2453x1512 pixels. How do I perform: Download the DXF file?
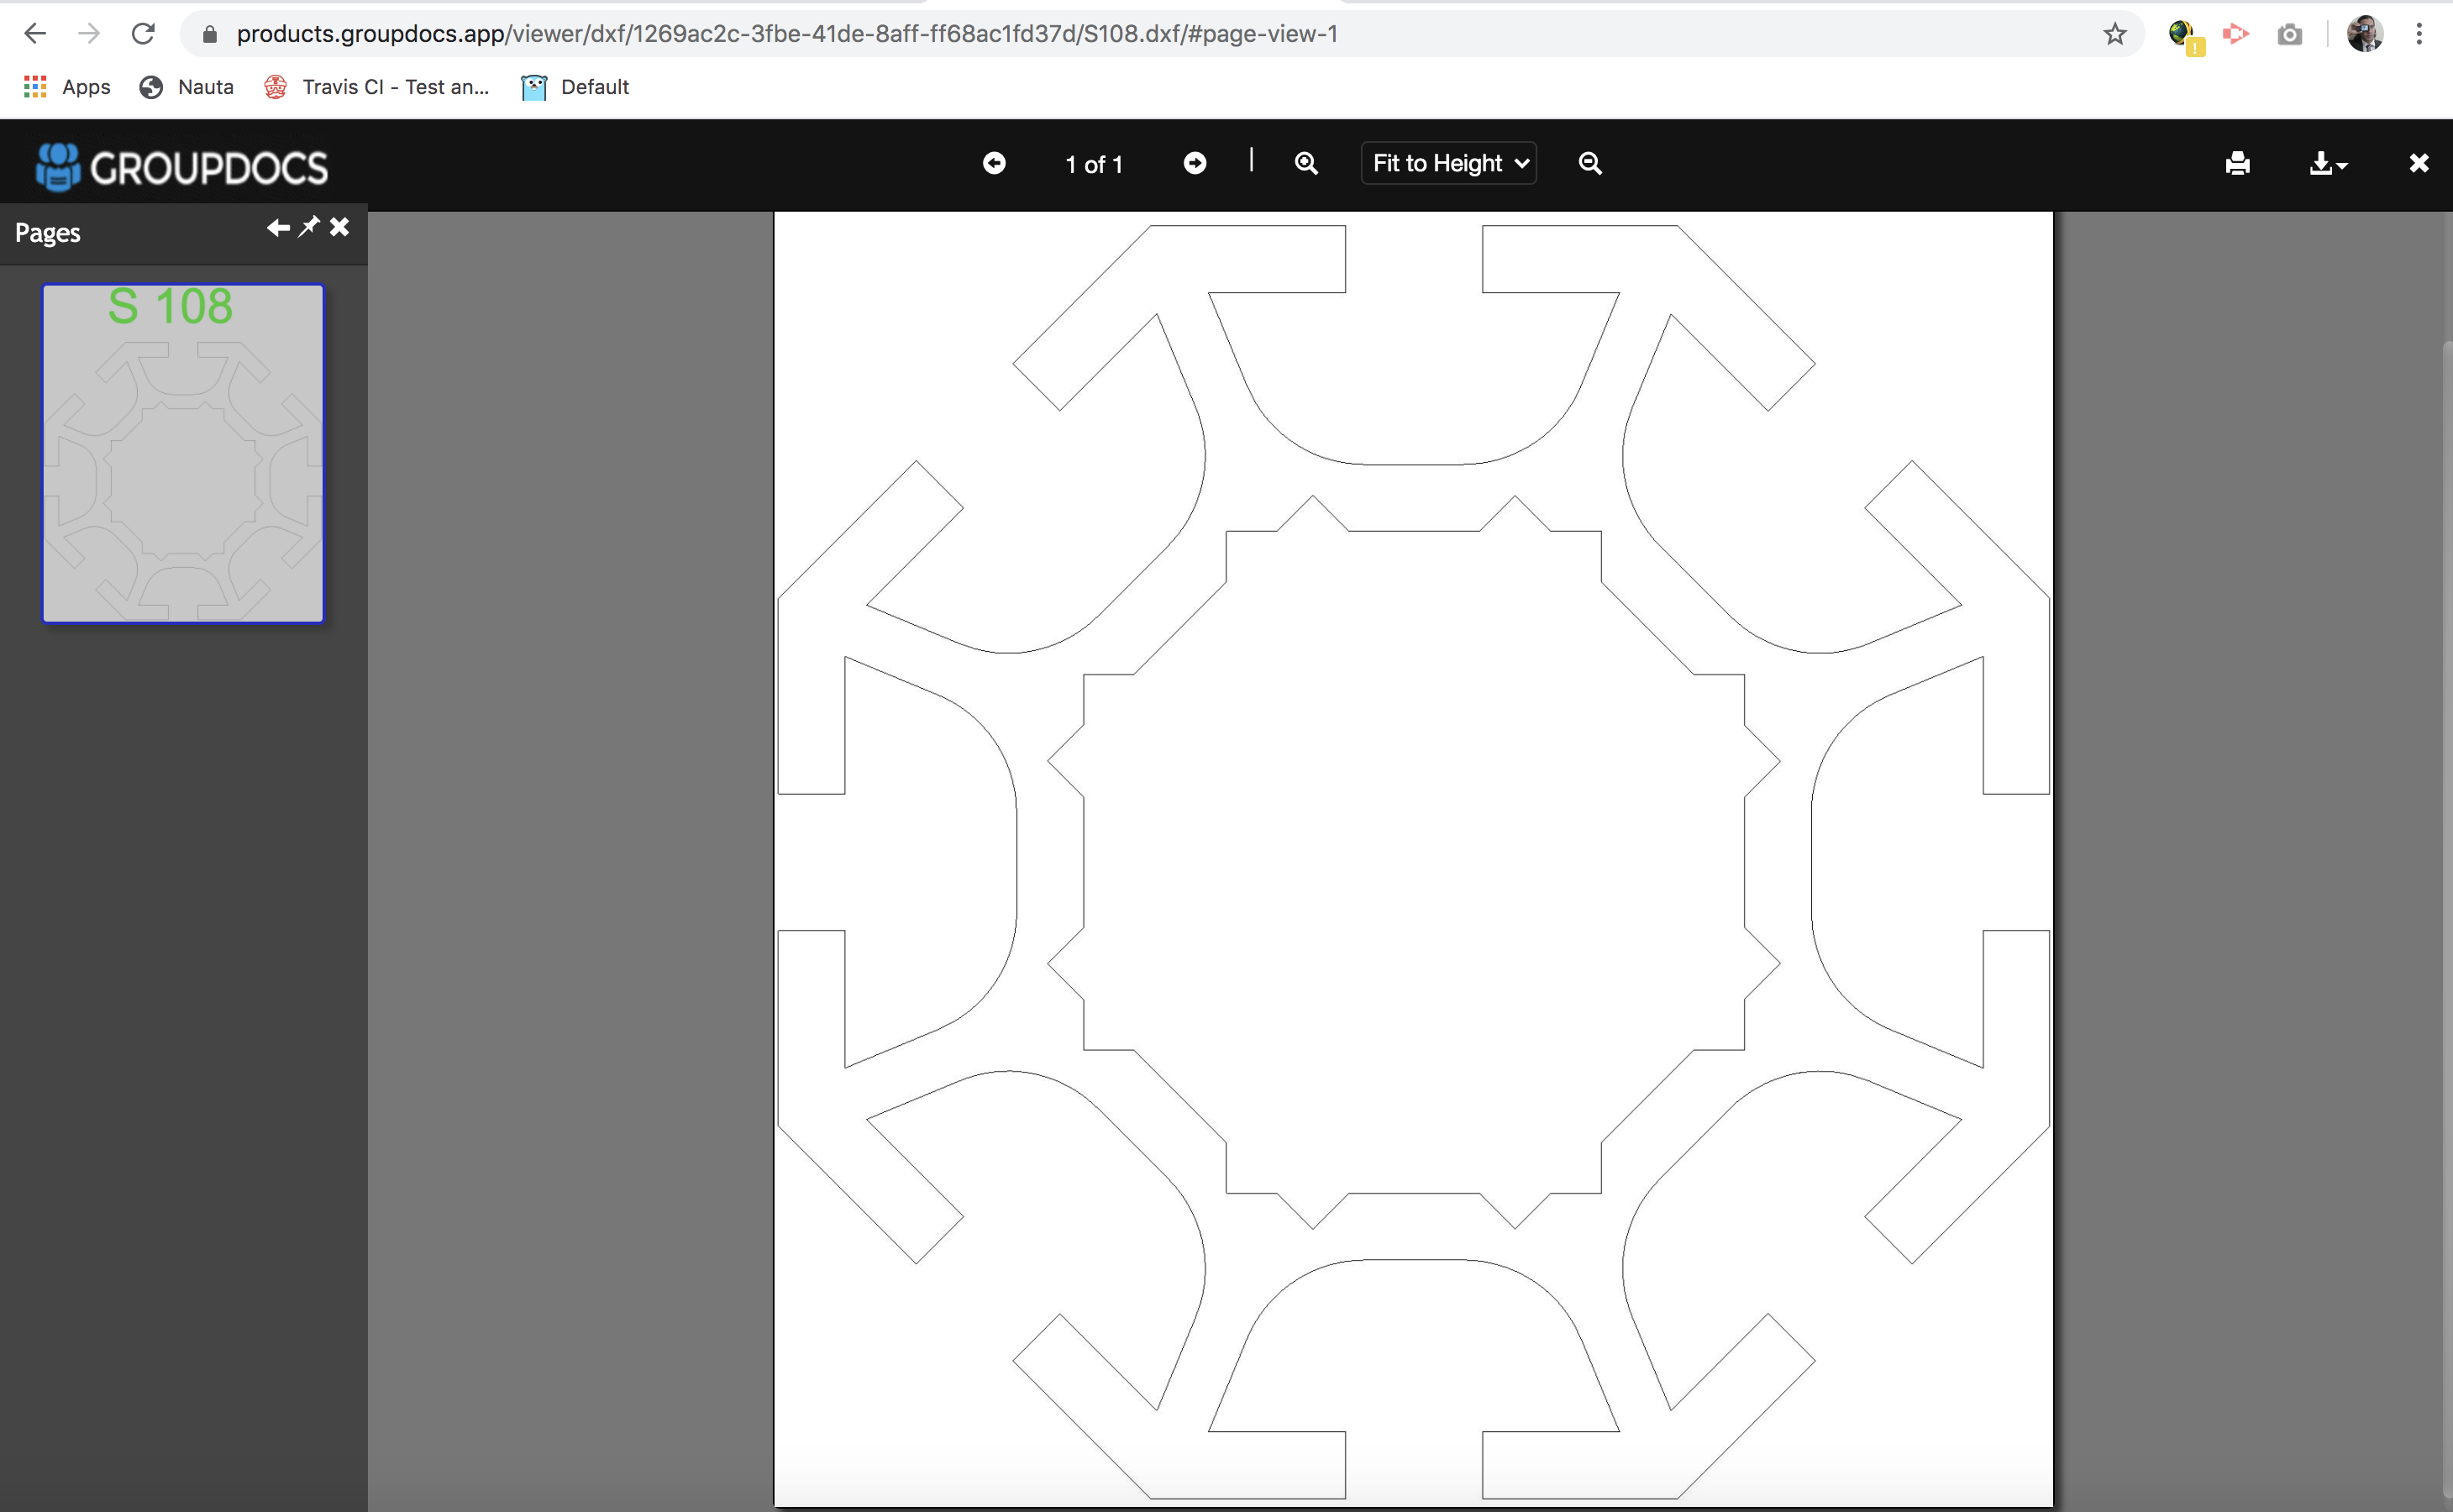[2322, 163]
